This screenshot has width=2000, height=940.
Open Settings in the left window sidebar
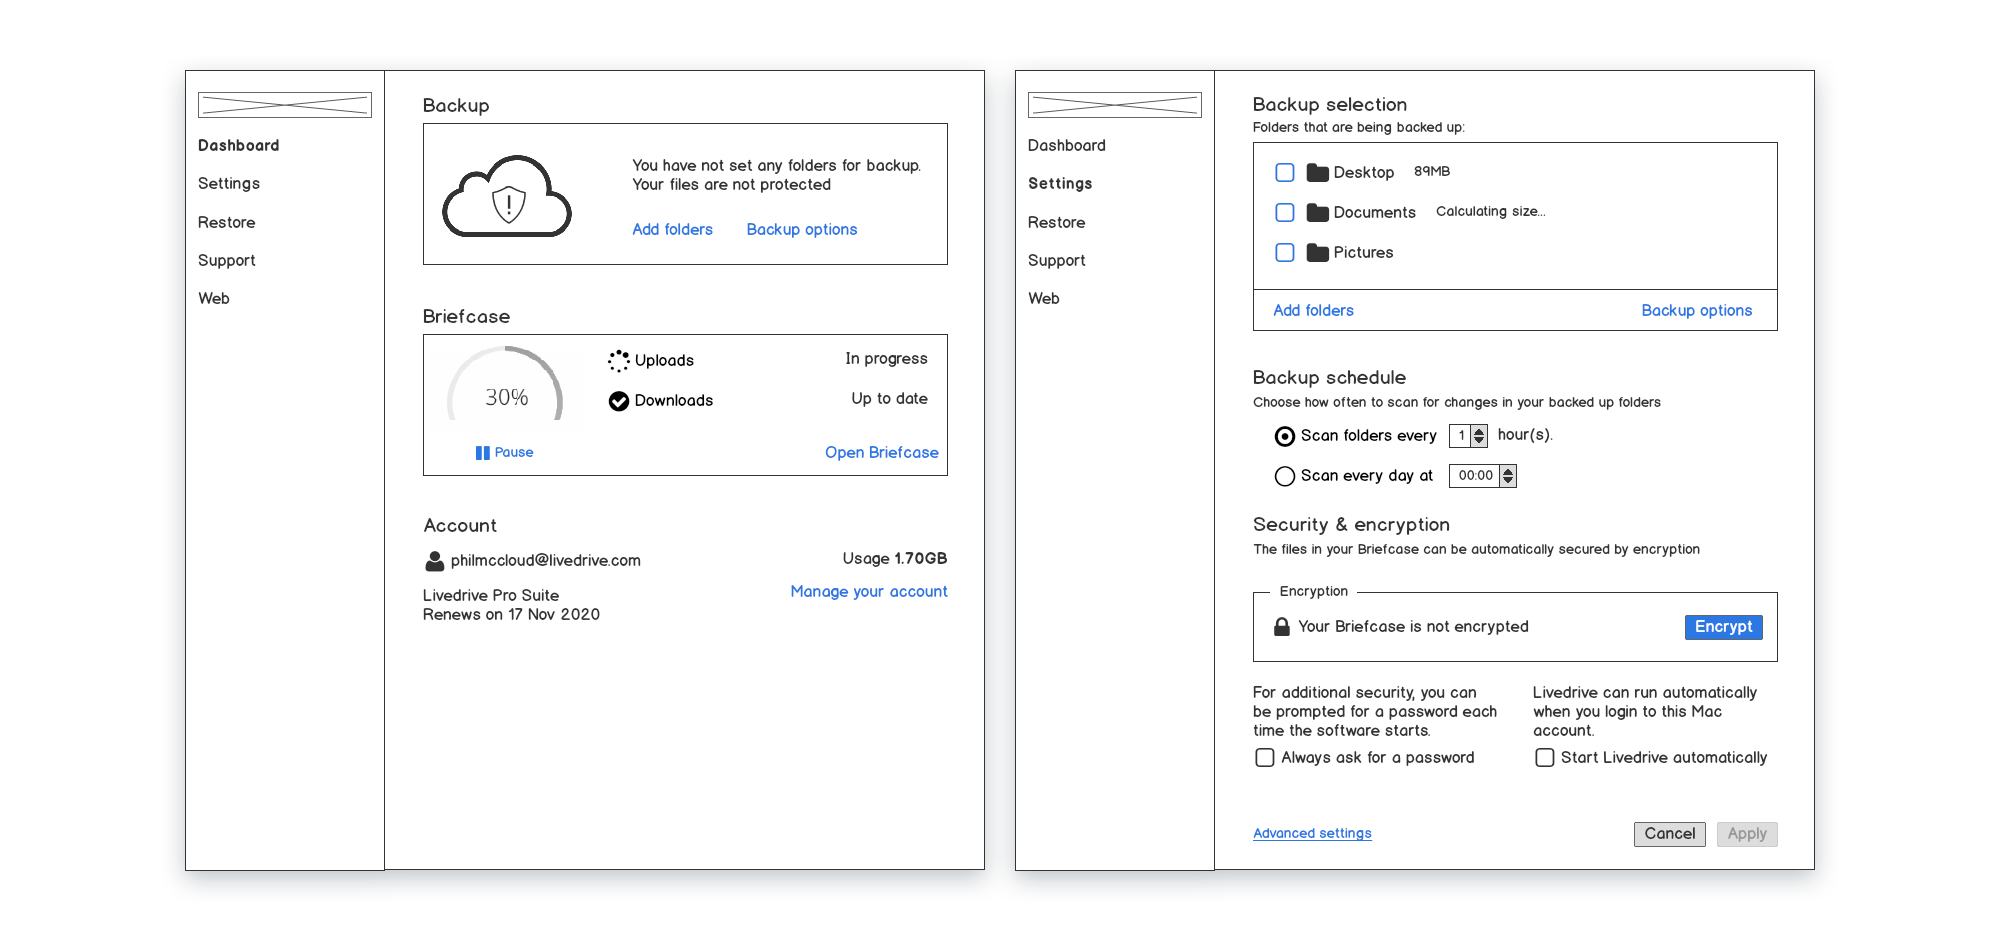pos(229,184)
